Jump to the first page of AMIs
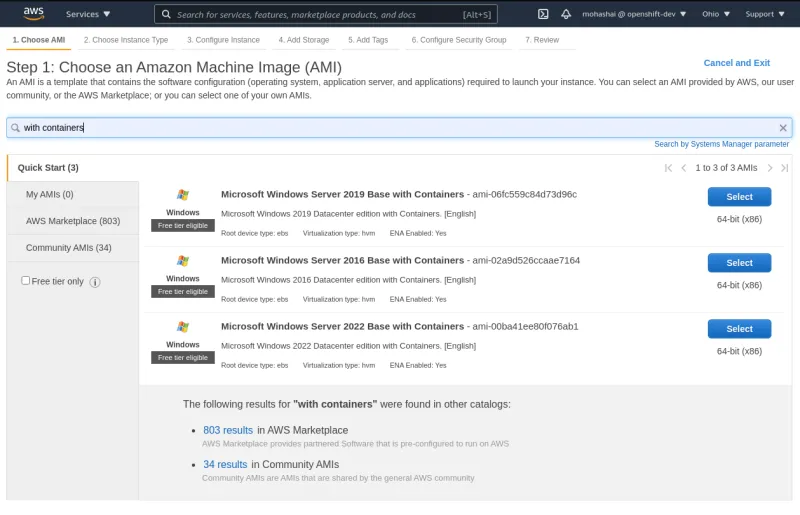 click(668, 168)
